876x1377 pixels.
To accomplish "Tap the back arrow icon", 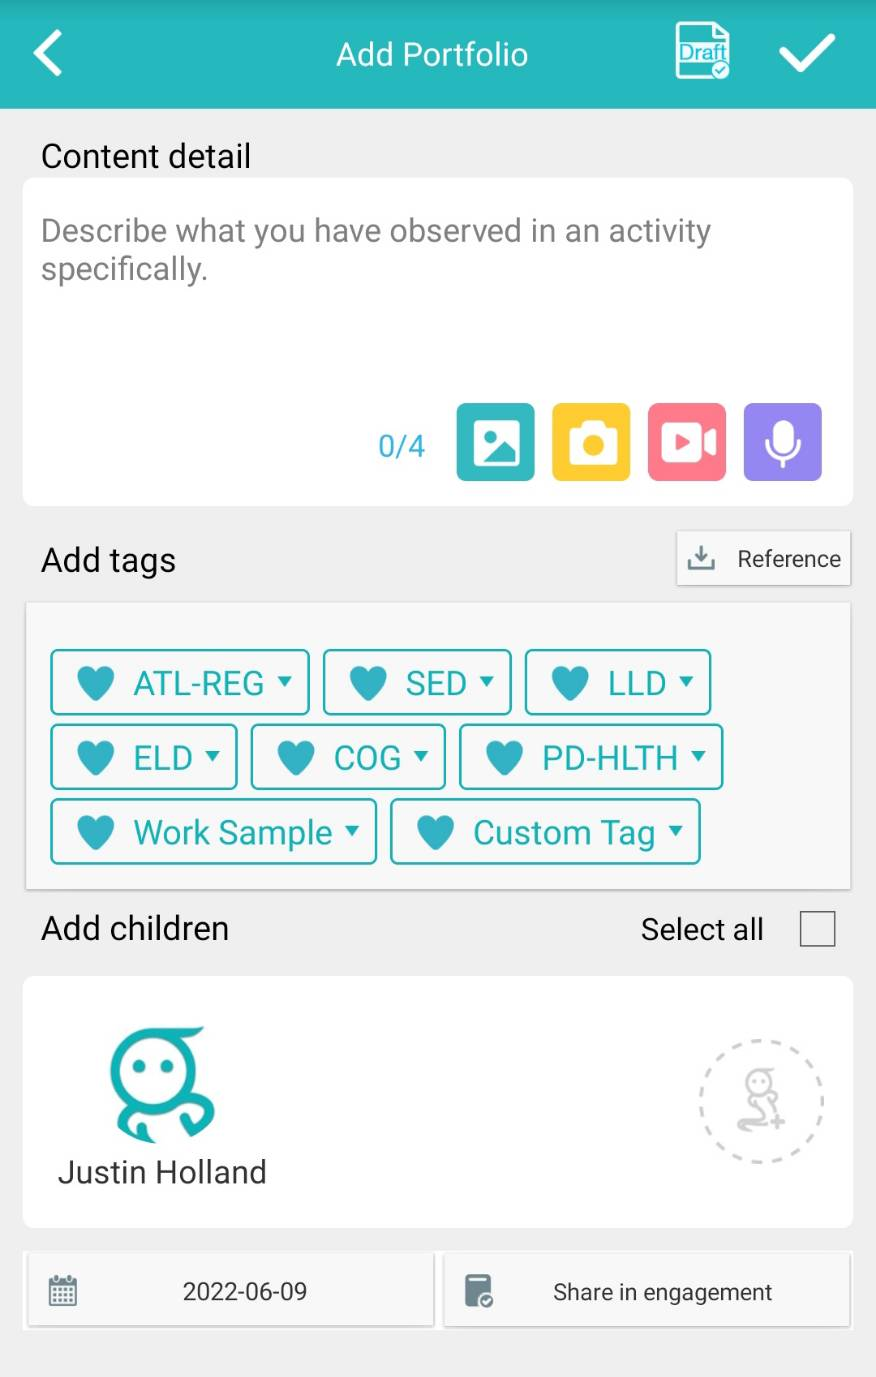I will point(48,54).
